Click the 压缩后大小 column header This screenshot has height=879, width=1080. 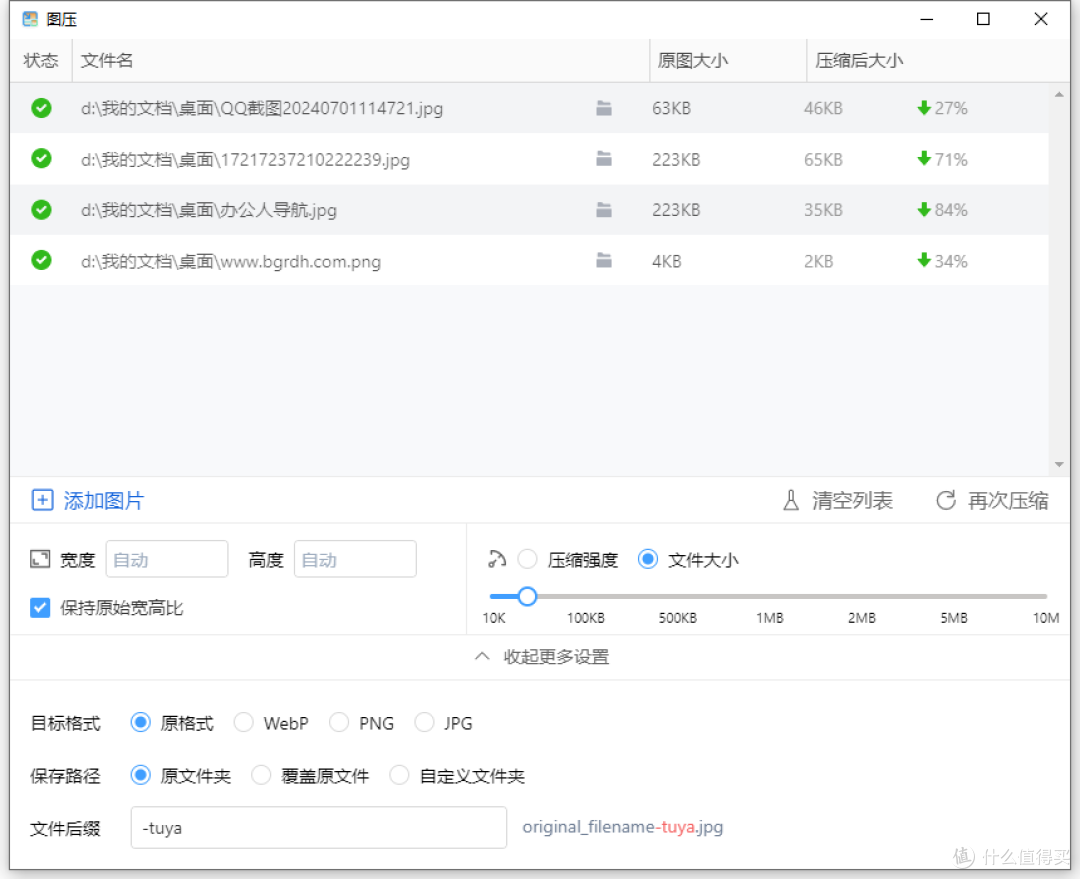[859, 61]
